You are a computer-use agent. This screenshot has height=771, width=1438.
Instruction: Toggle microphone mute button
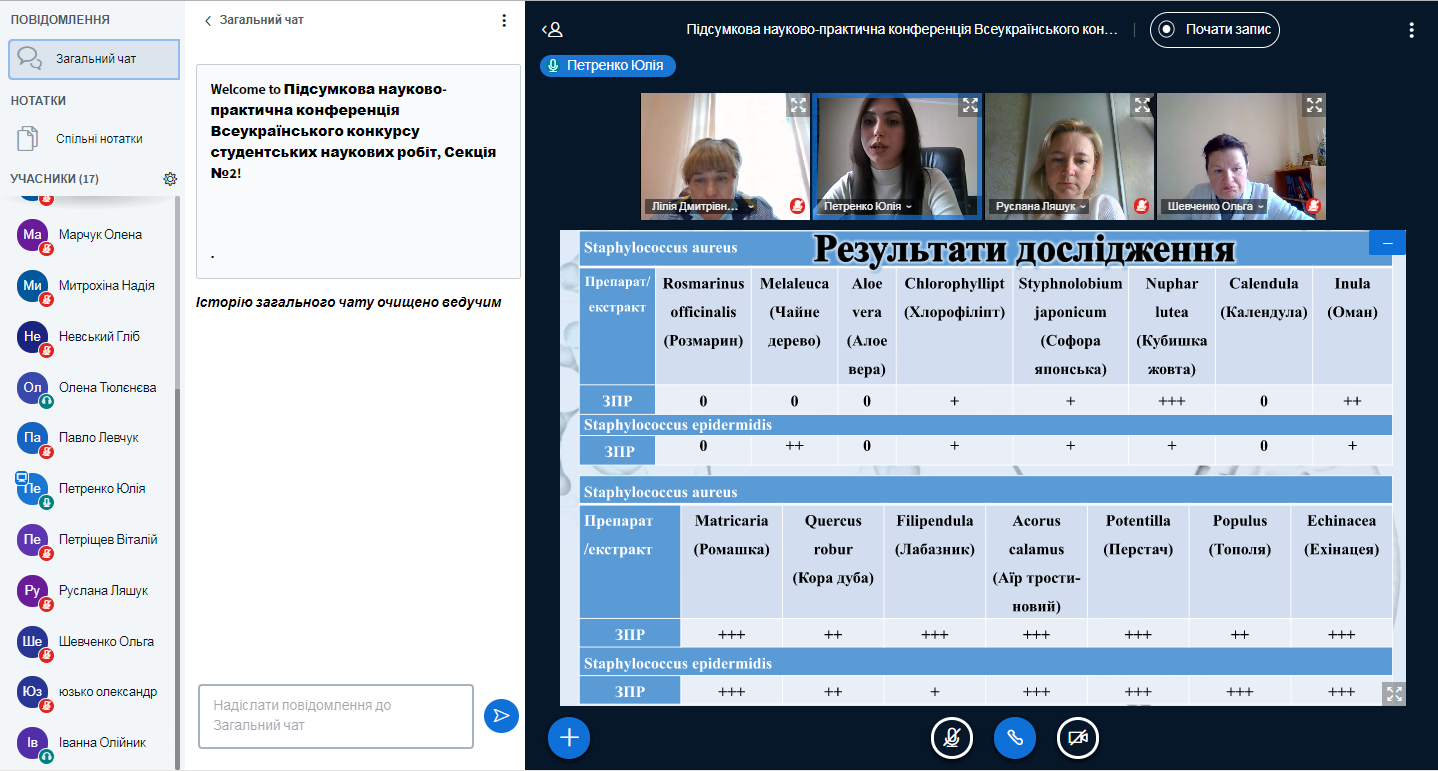[x=952, y=738]
